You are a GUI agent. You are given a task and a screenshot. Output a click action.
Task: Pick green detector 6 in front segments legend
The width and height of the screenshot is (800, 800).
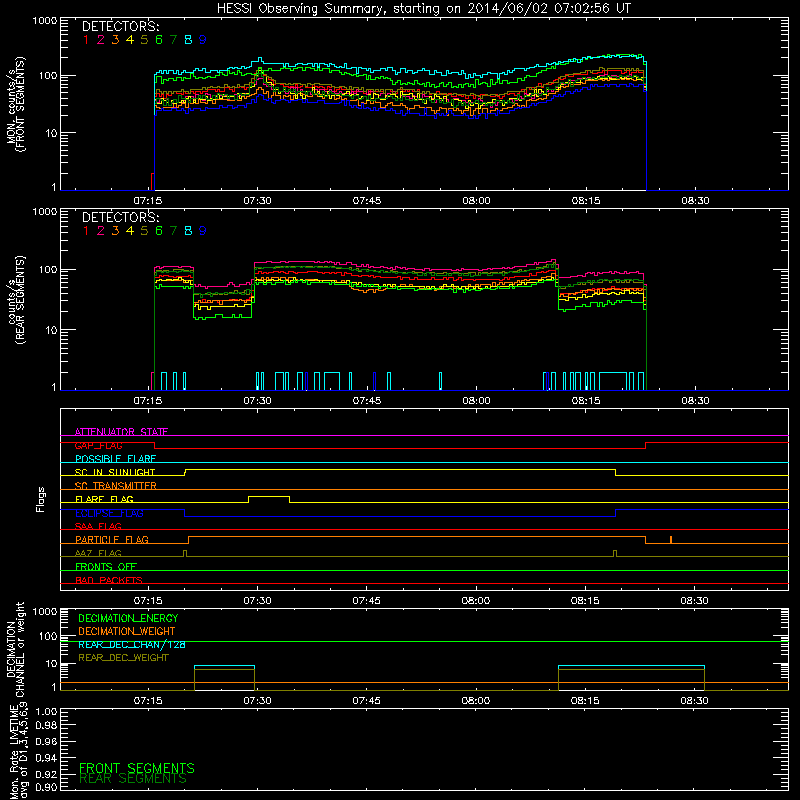point(159,40)
